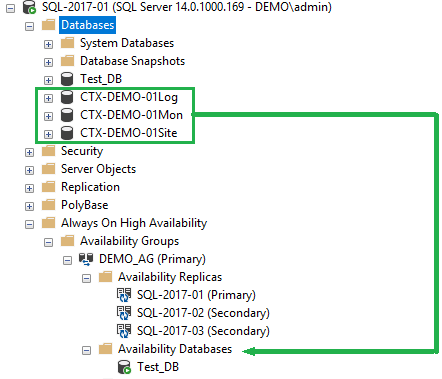Select the SQL-2017-02 (Secondary) replica label
The width and height of the screenshot is (442, 379).
203,313
